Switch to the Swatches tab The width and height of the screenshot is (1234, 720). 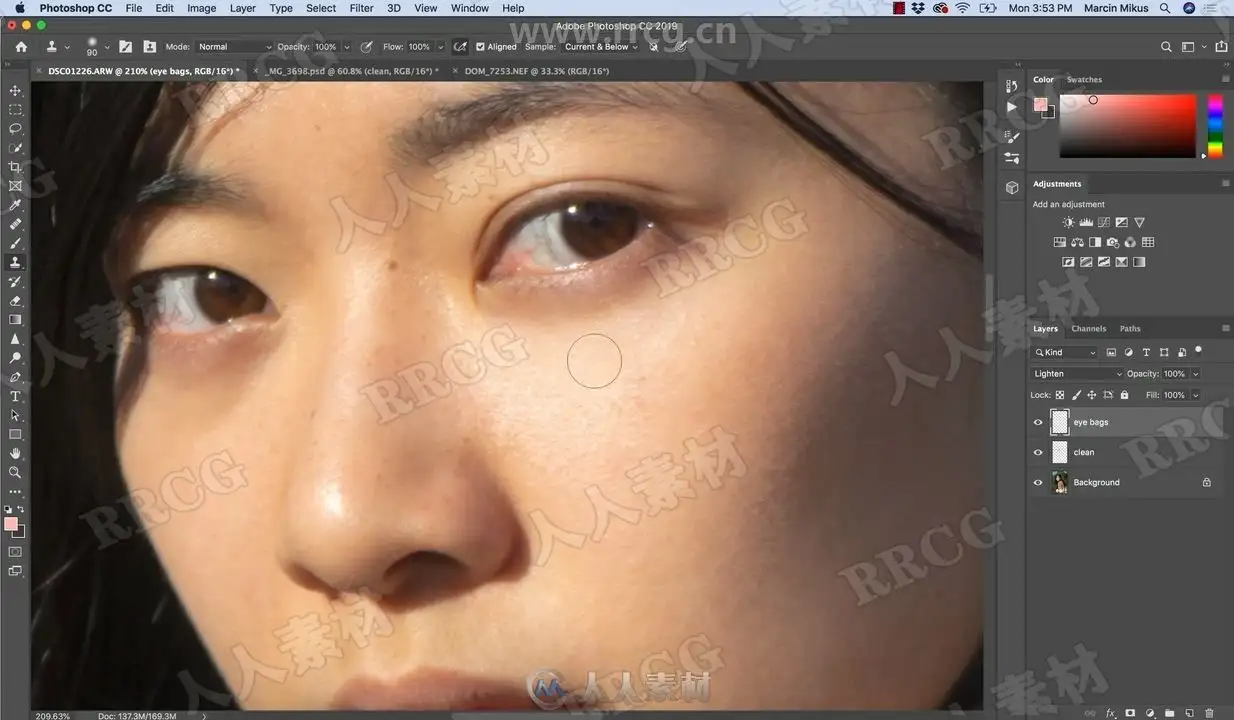[1084, 80]
